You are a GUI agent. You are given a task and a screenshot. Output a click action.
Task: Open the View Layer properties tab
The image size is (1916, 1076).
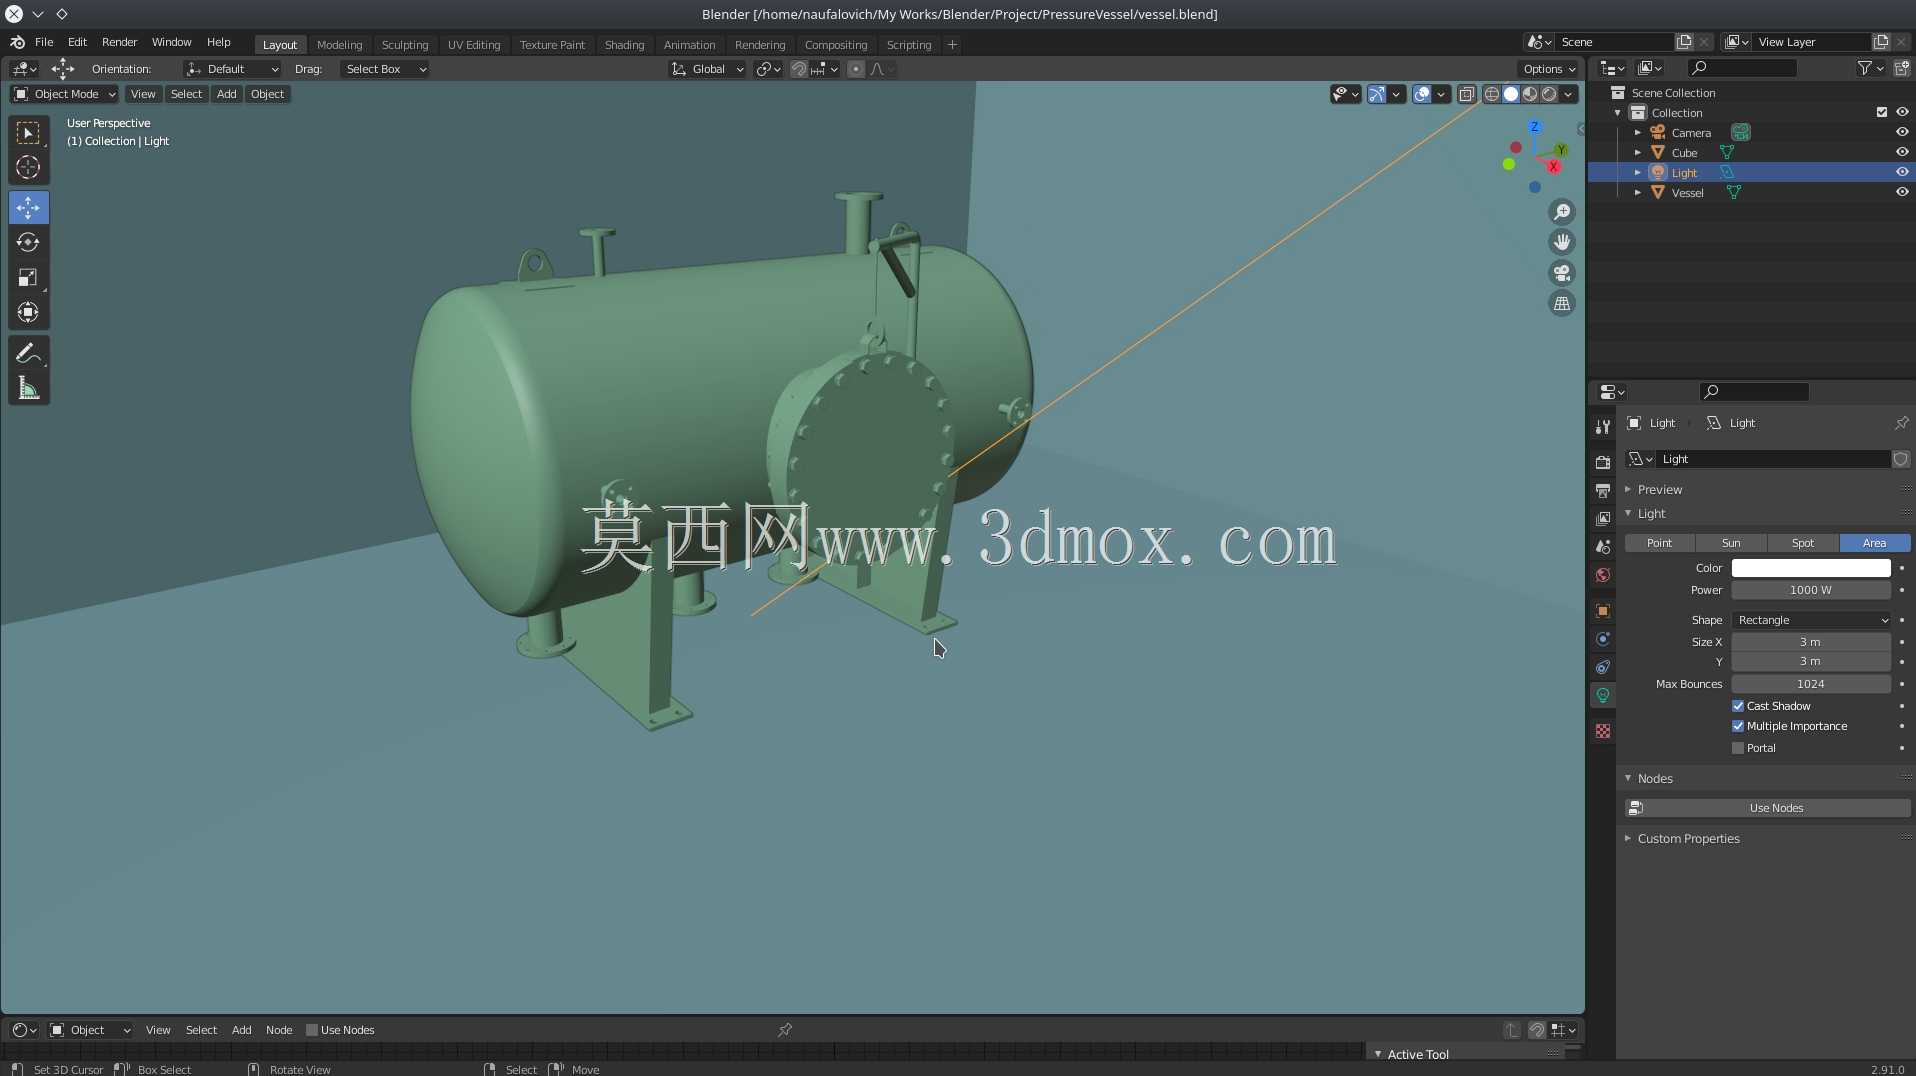(x=1603, y=518)
